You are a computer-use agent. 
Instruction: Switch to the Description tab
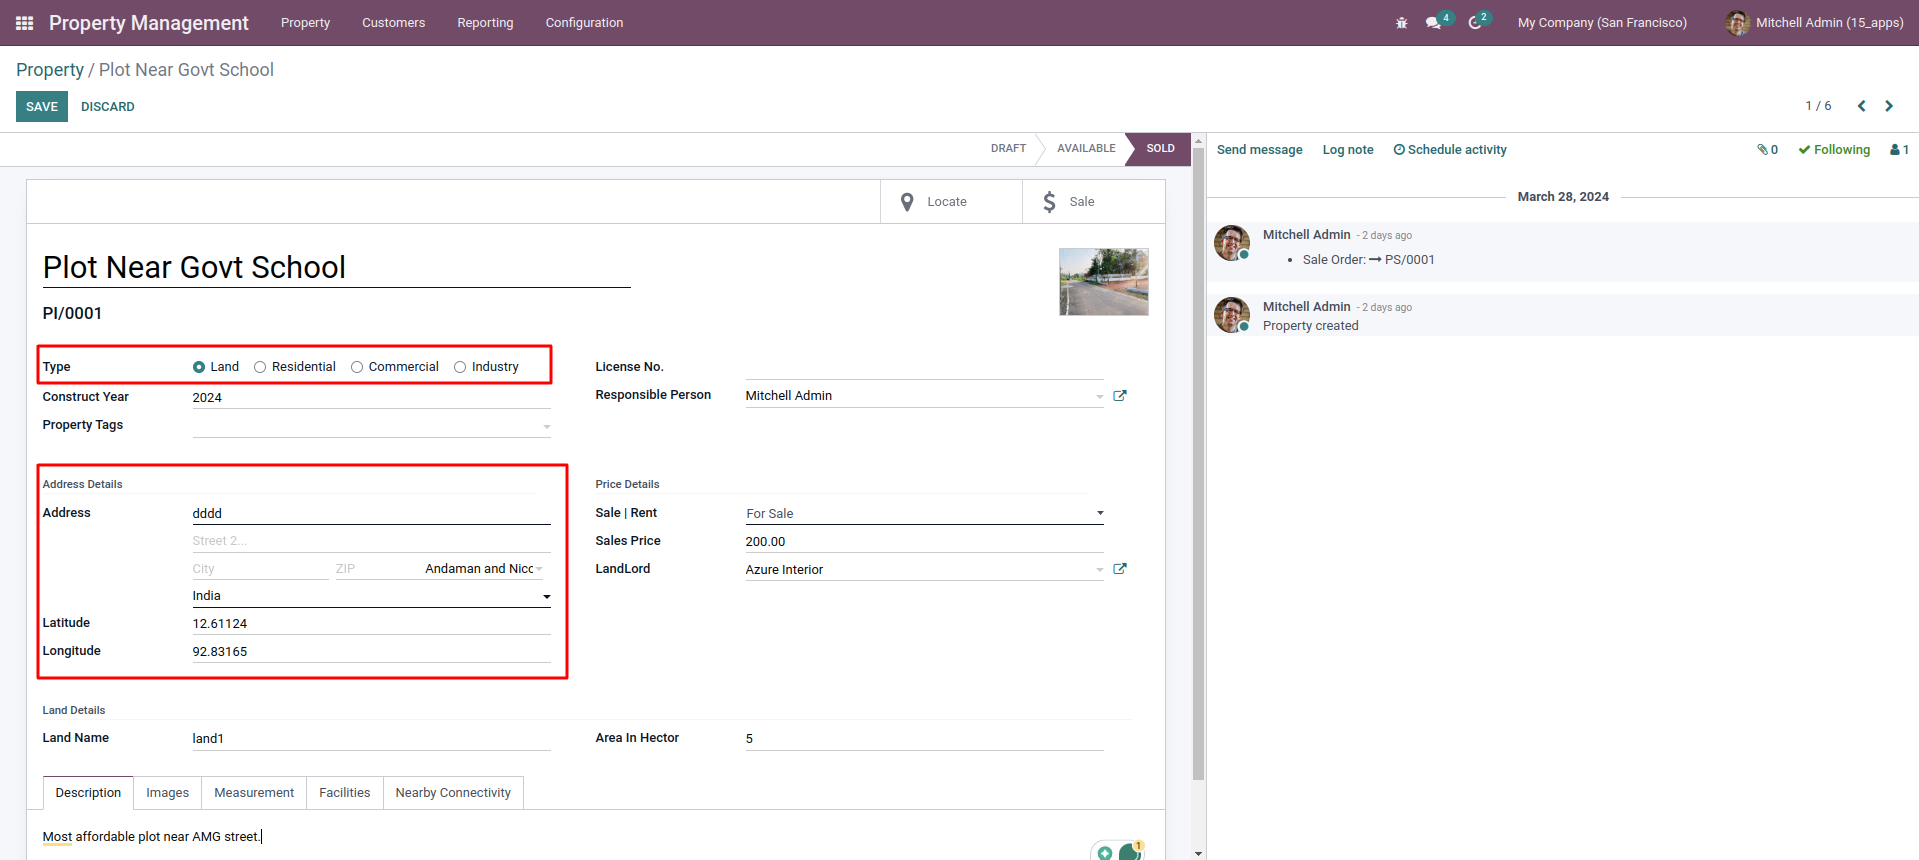point(88,793)
